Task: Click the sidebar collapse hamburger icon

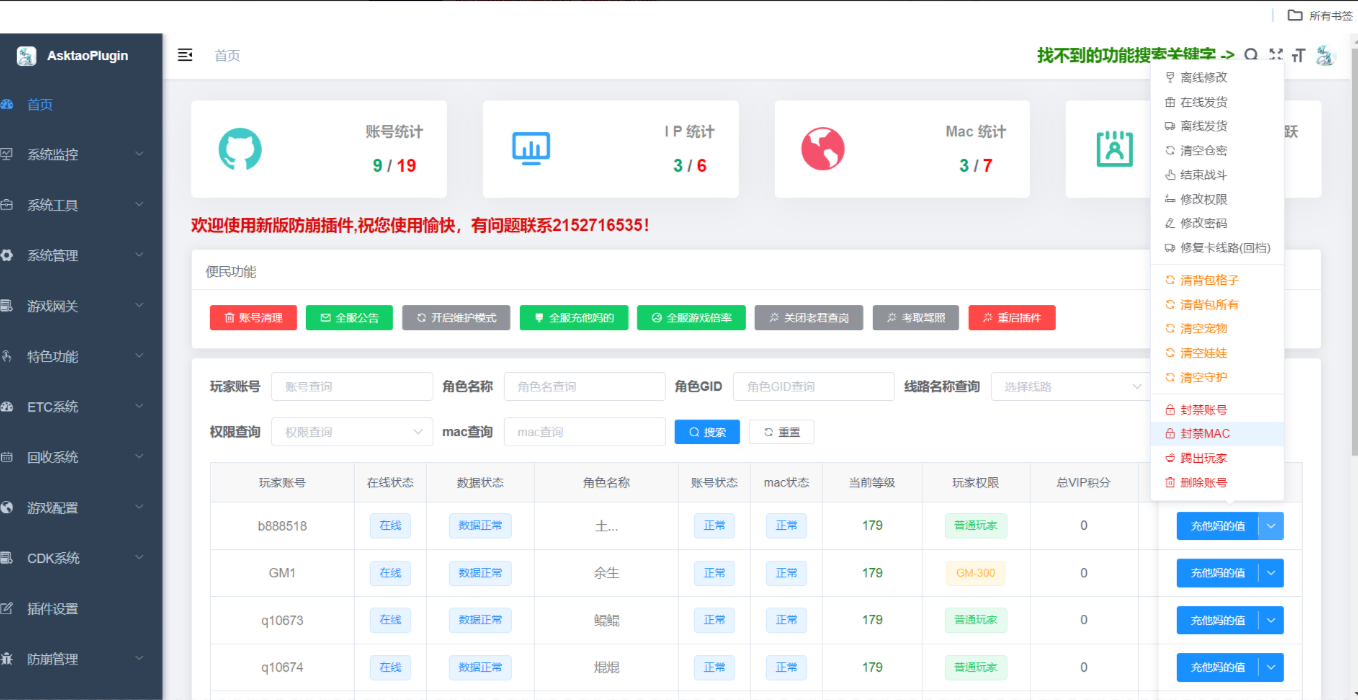Action: 185,55
